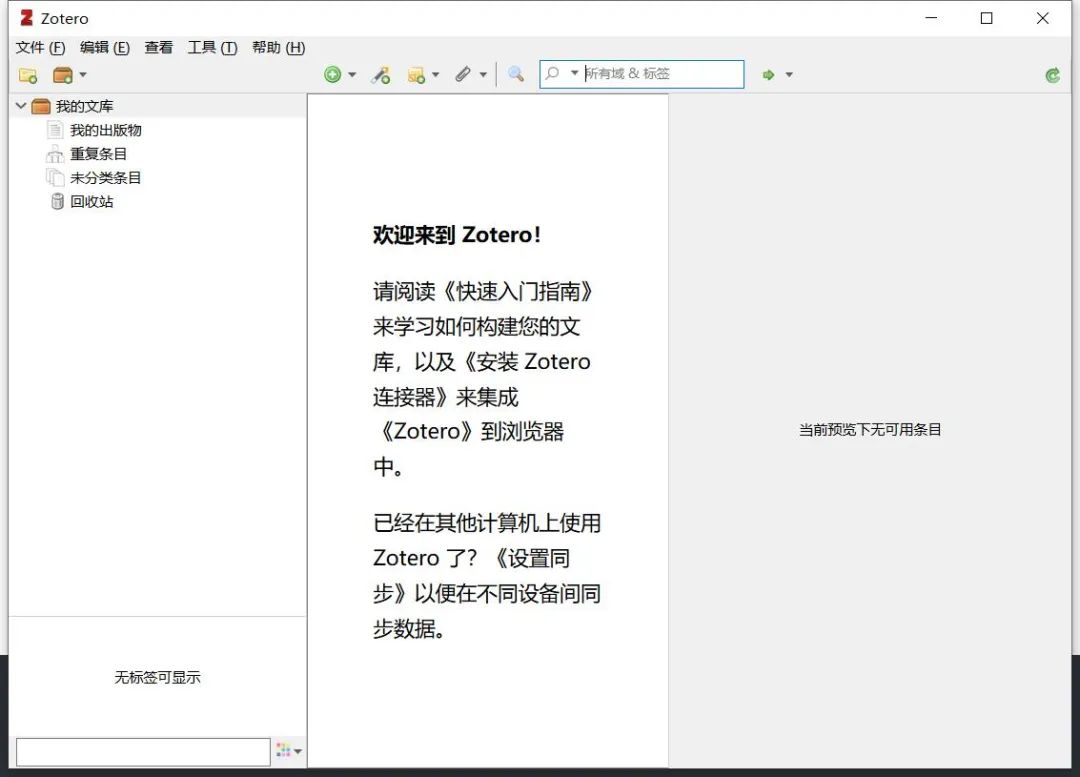This screenshot has width=1080, height=777.
Task: Open the Locate dropdown arrow
Action: coord(789,74)
